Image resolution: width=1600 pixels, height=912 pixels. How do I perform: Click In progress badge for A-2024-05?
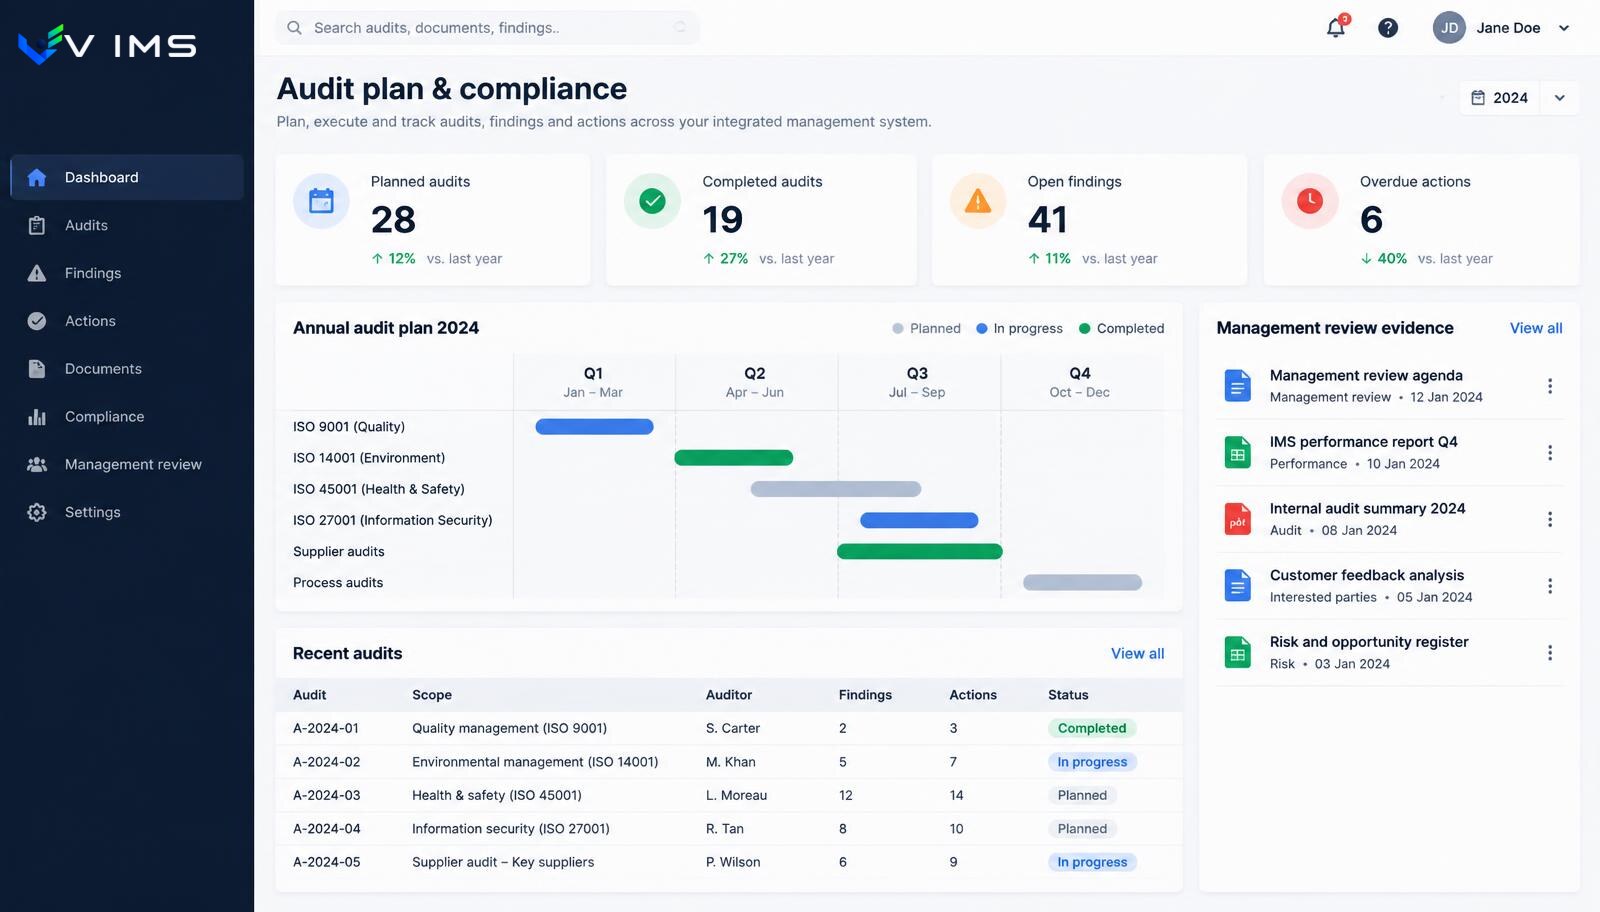[1092, 862]
